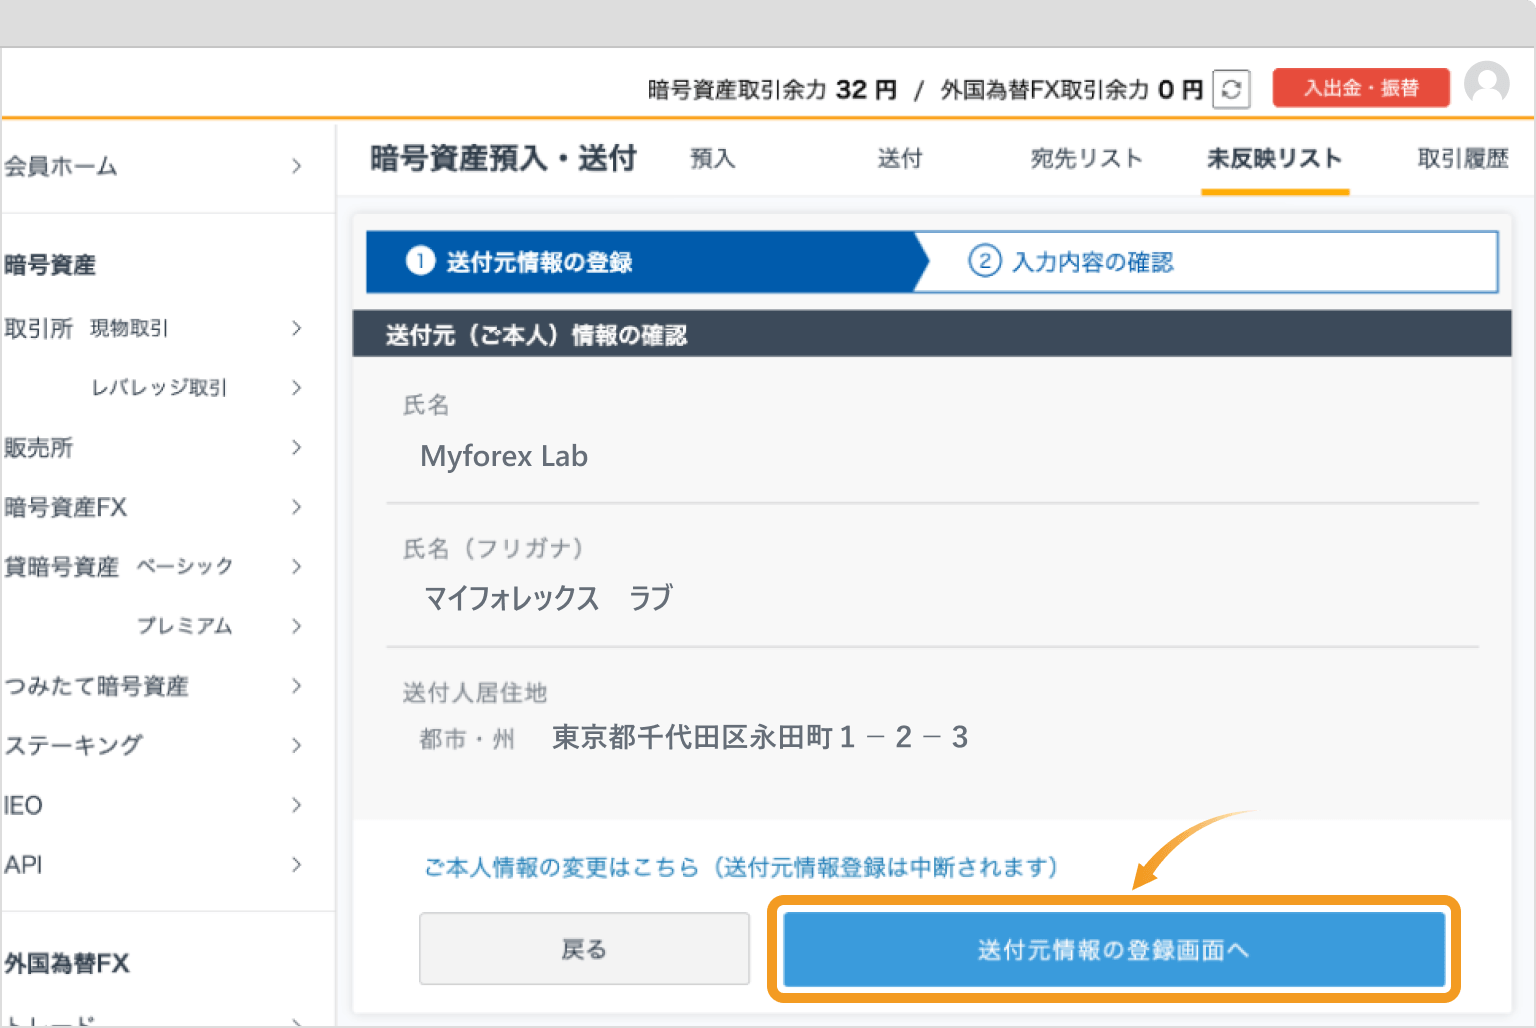Open the user profile avatar icon
1536x1028 pixels.
click(1487, 84)
